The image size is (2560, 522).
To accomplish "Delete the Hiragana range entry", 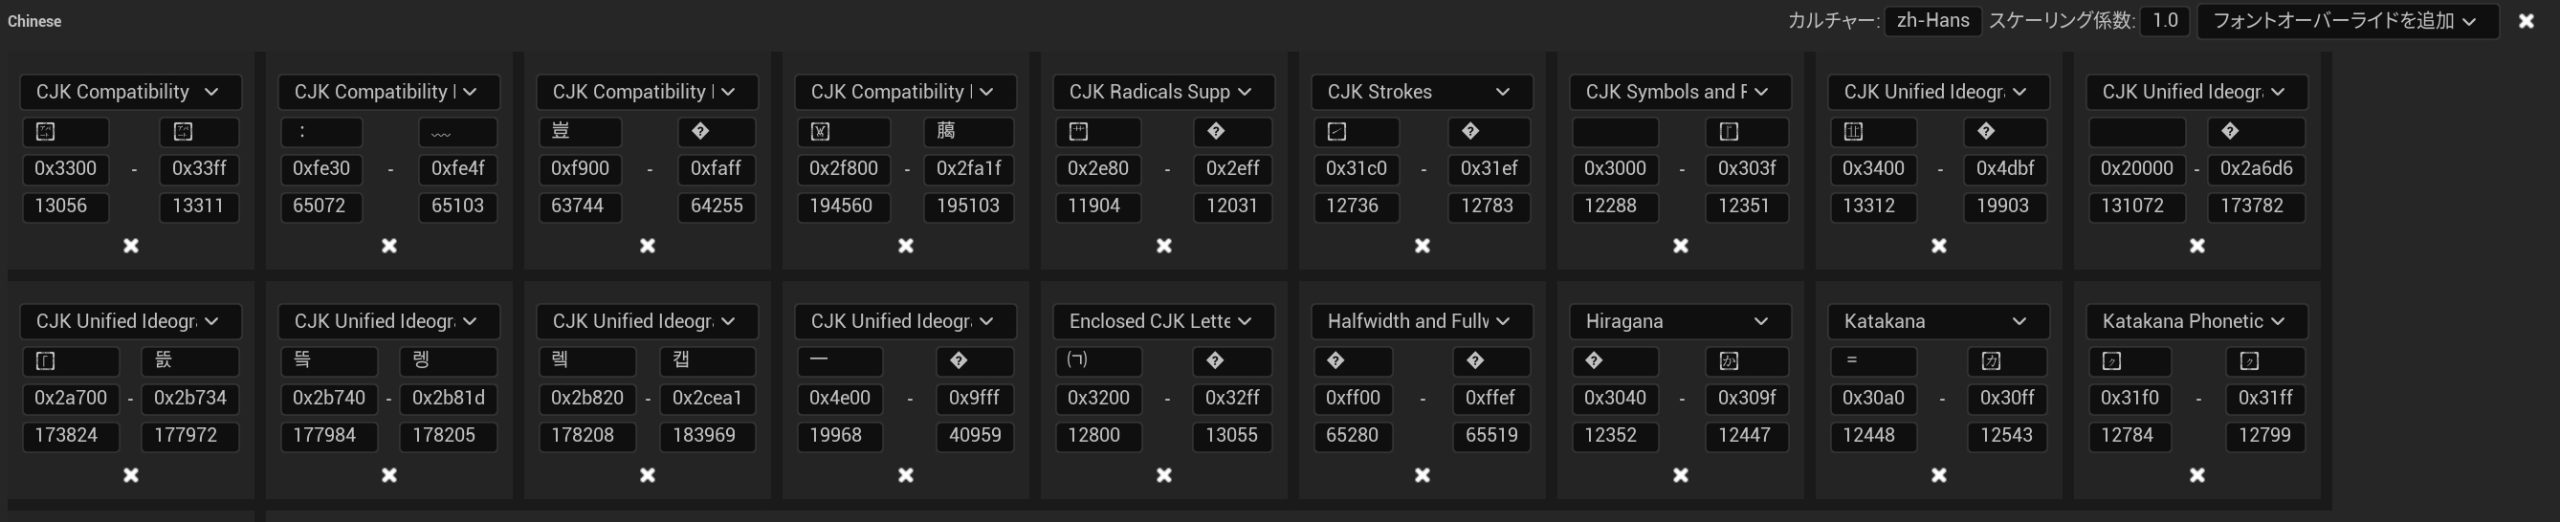I will [1680, 475].
